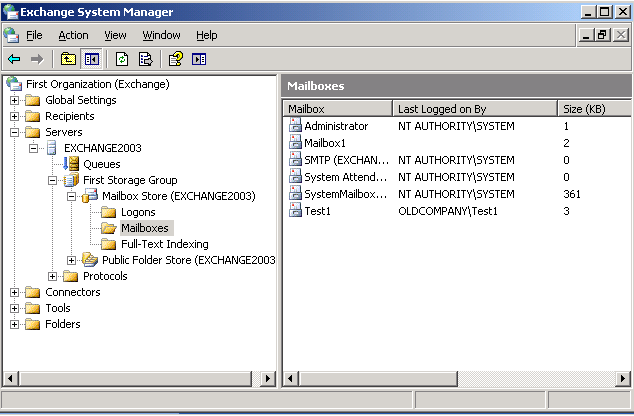Click the SystemMailbox... mailbox icon

pos(295,193)
